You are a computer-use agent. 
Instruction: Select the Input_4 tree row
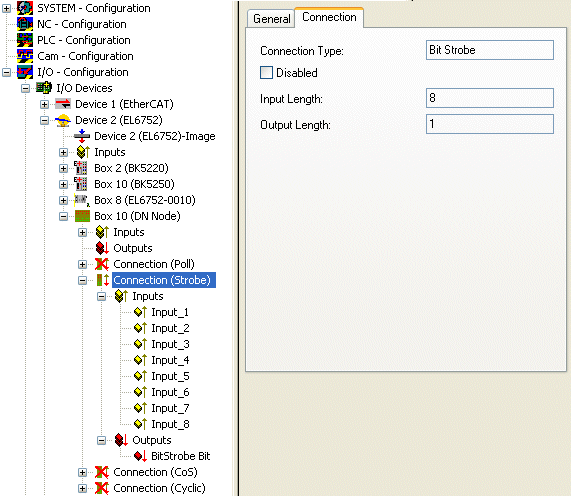coord(170,360)
